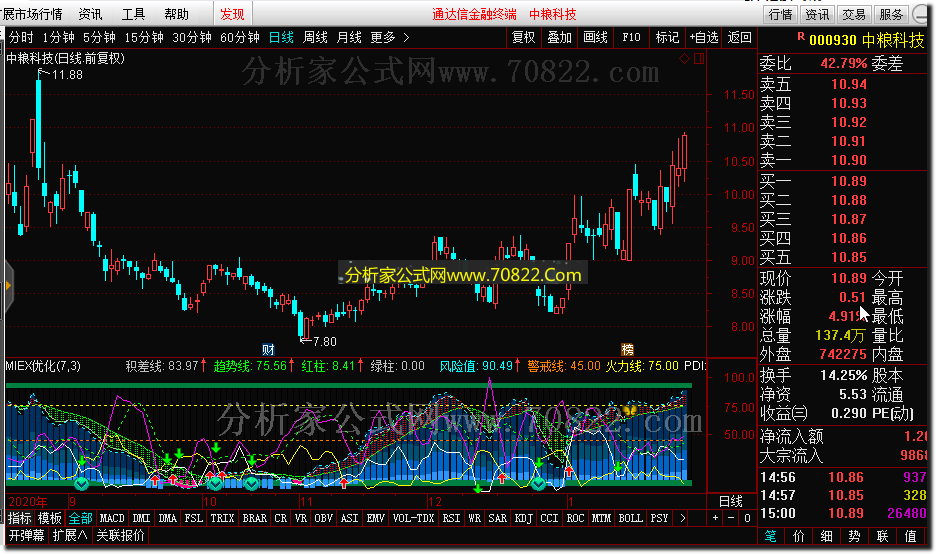
Task: Select the BOLL indicator
Action: [630, 518]
